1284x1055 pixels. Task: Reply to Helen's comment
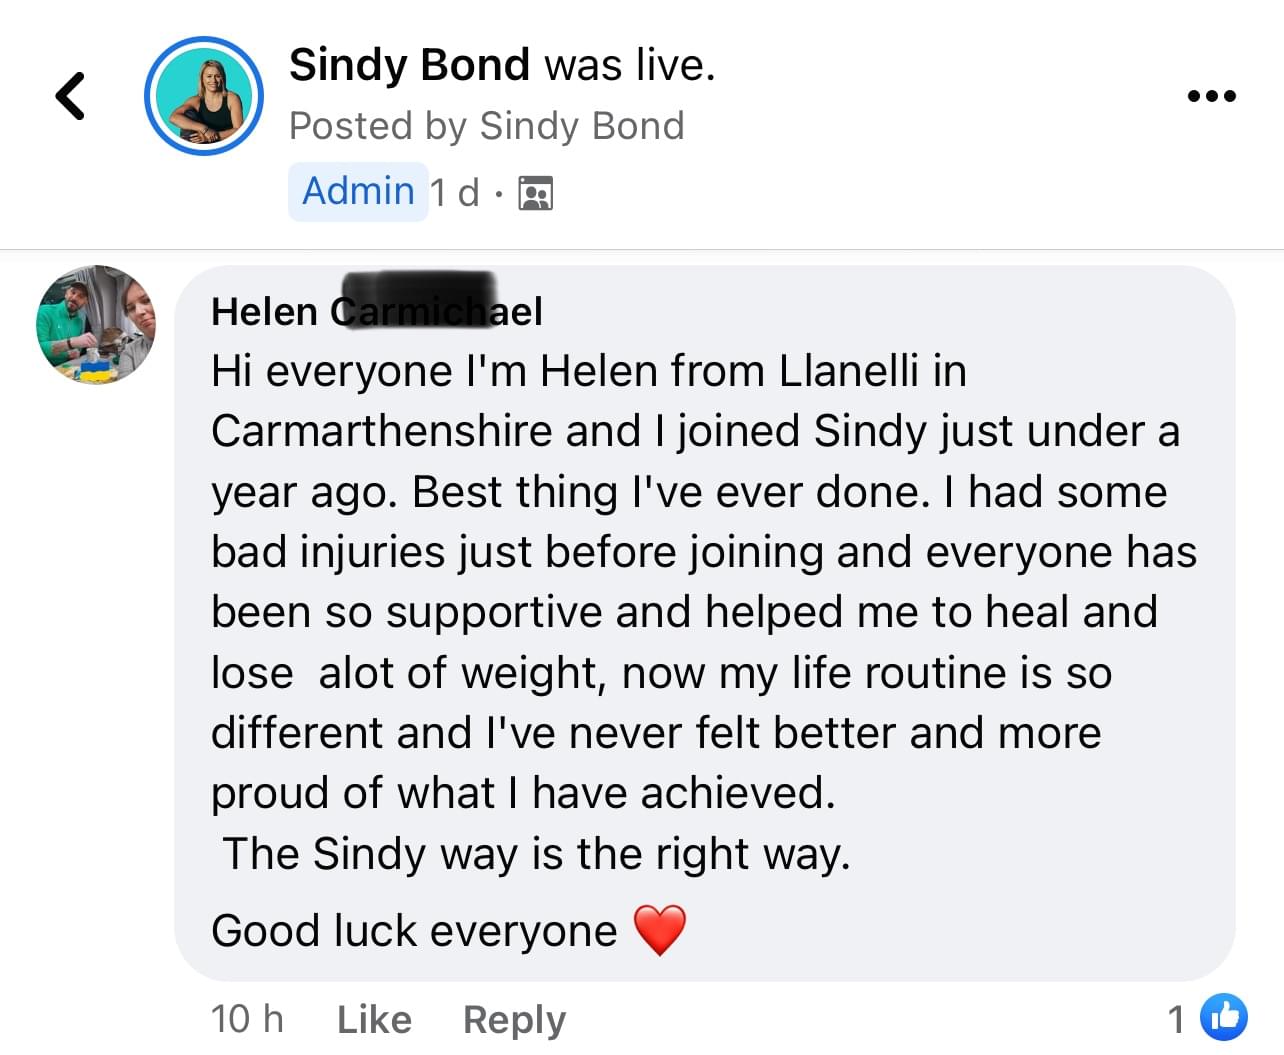[x=514, y=1019]
